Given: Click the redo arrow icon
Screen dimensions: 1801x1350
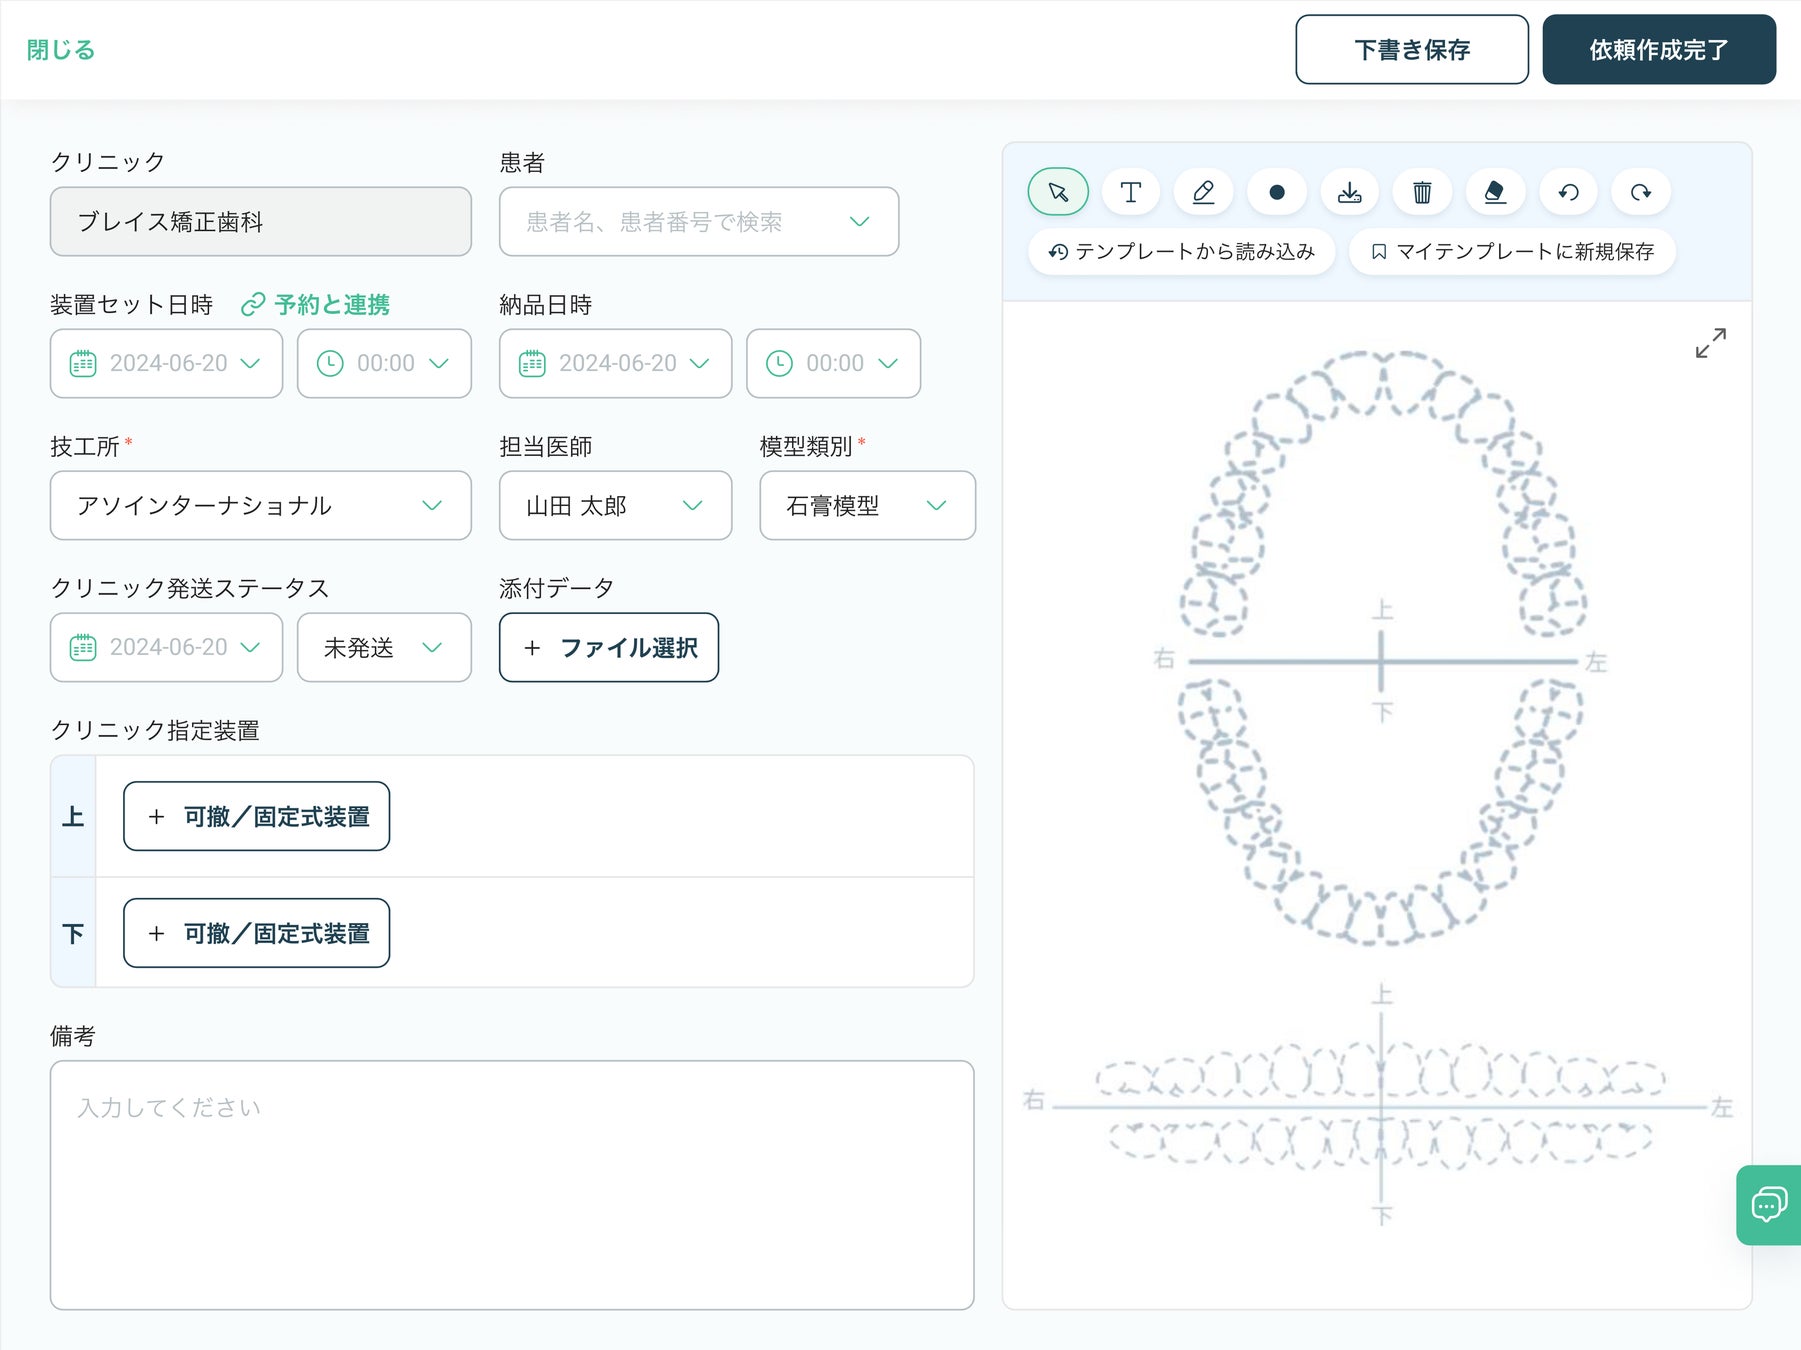Looking at the screenshot, I should [x=1641, y=192].
